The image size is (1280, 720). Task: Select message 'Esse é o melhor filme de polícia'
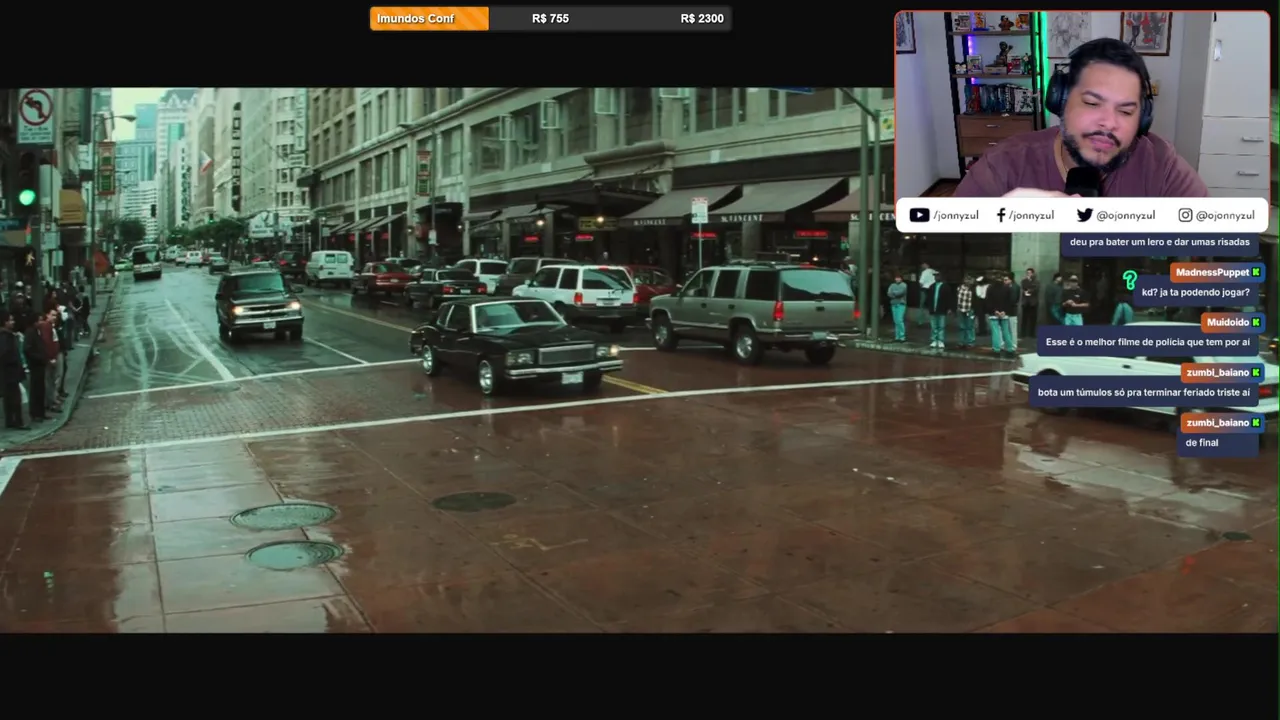pos(1147,342)
